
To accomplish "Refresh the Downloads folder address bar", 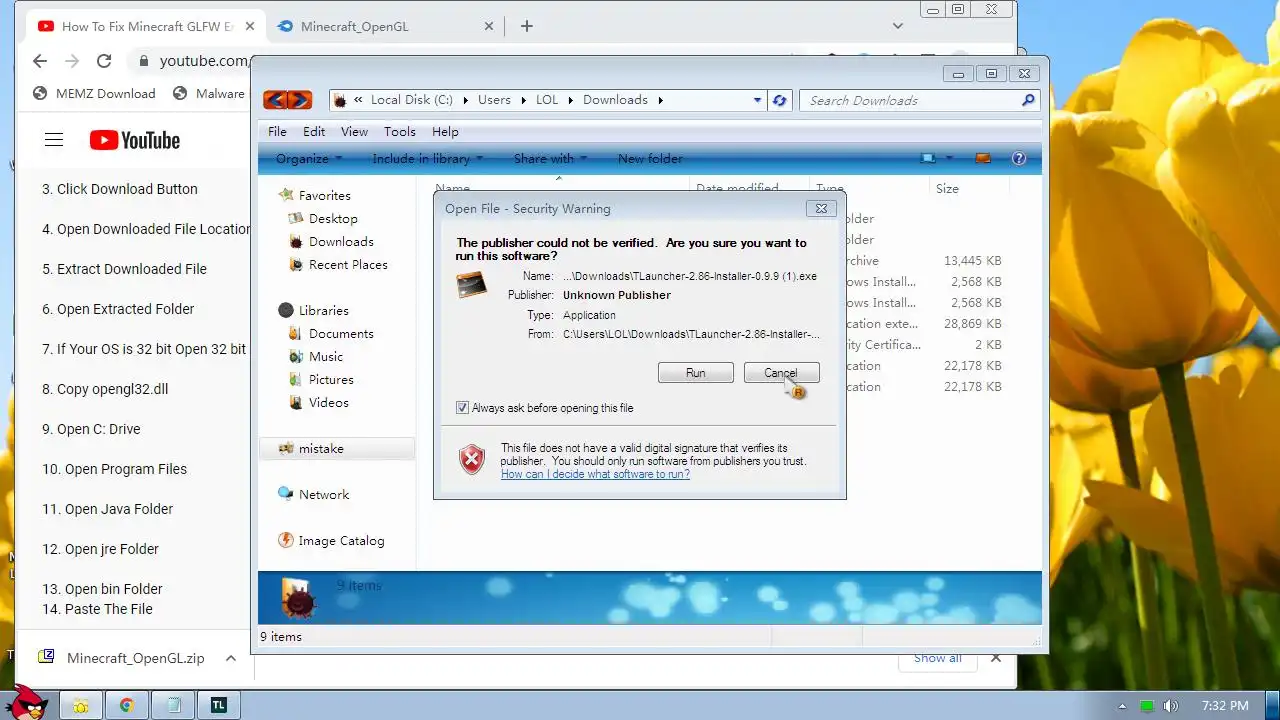I will (780, 100).
